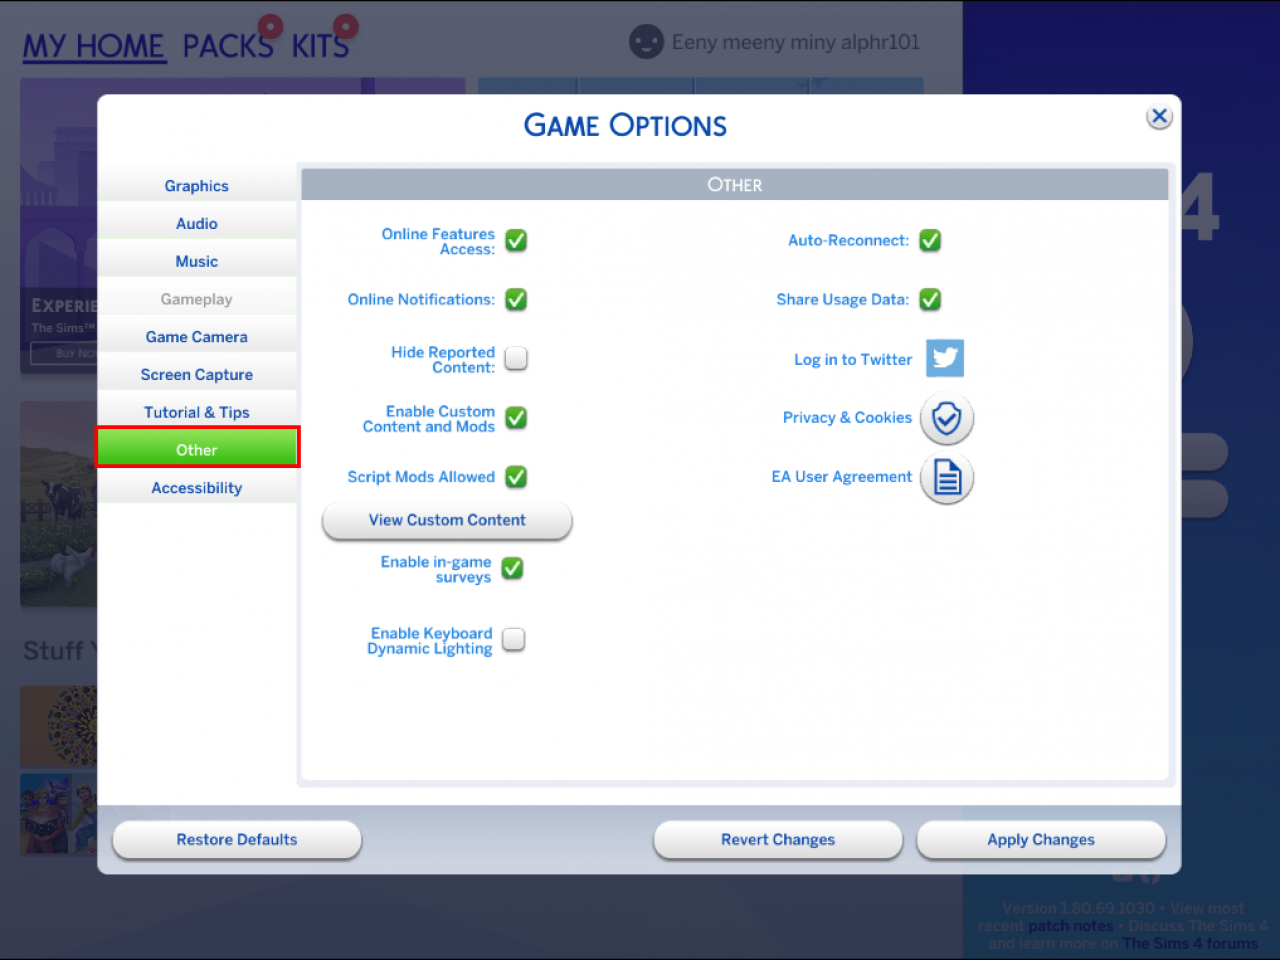Close the Game Options dialog
The width and height of the screenshot is (1280, 960).
(x=1159, y=116)
